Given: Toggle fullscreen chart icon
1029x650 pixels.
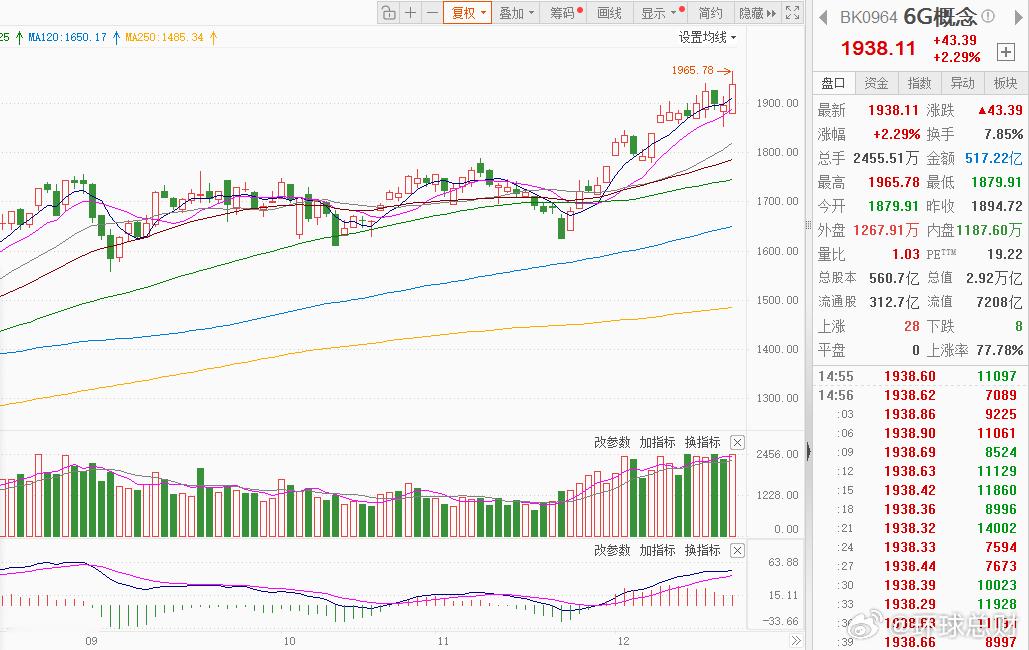Looking at the screenshot, I should tap(792, 12).
